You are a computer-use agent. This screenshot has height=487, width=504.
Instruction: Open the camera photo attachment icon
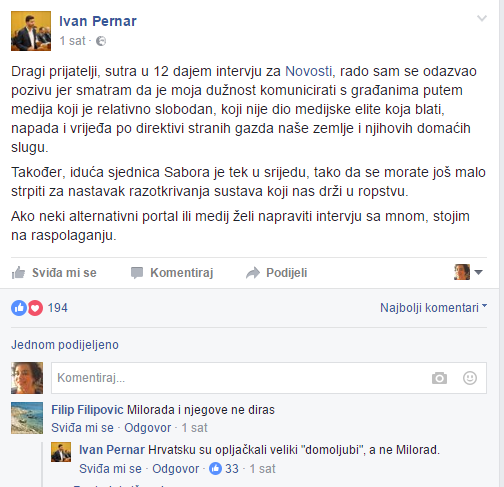[439, 378]
